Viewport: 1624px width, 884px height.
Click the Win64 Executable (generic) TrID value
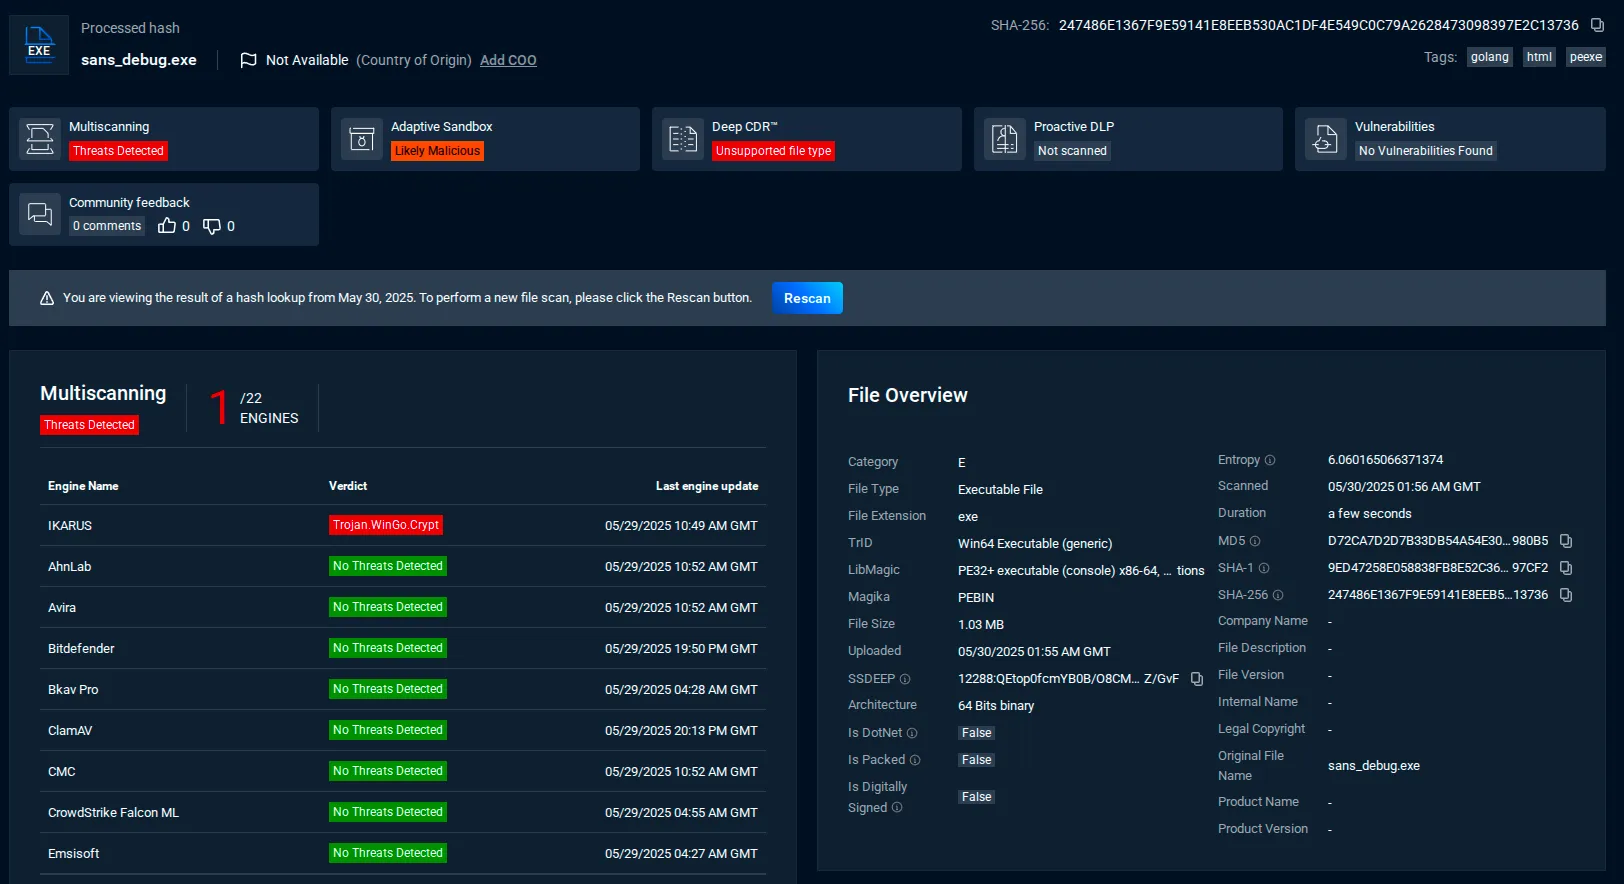click(x=1035, y=544)
